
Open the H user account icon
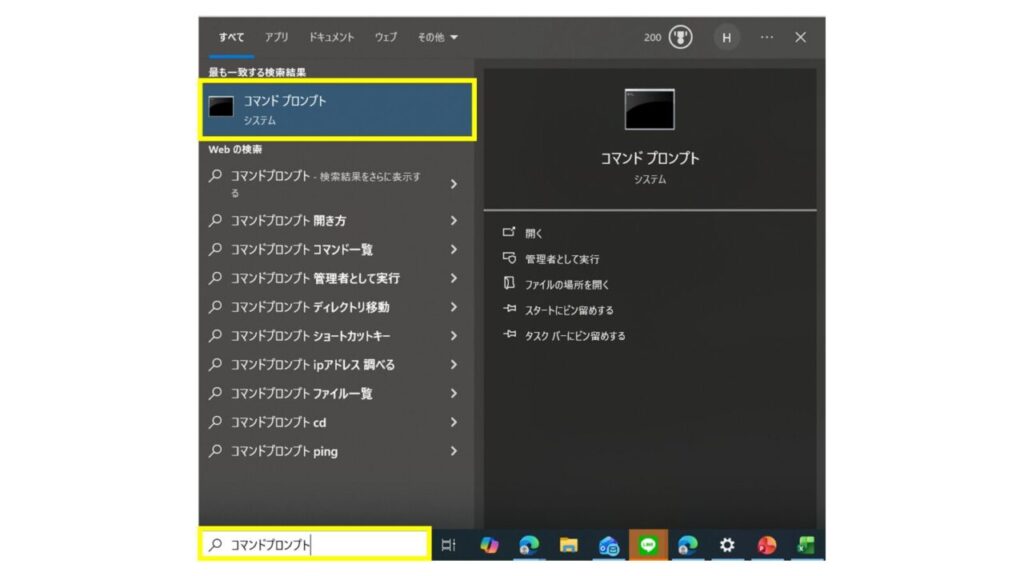[726, 37]
